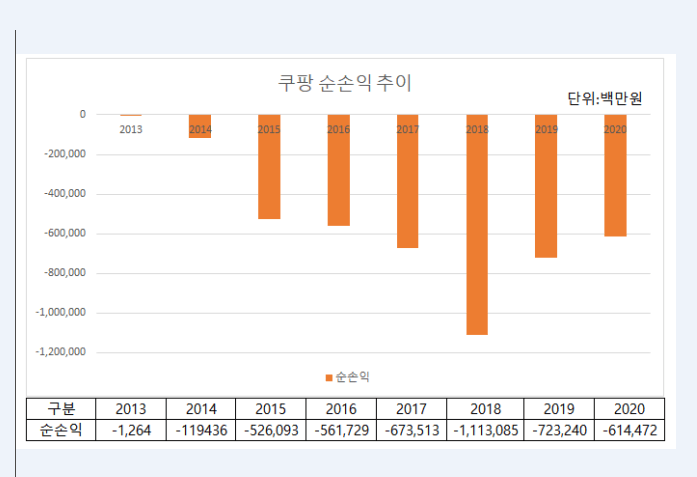Click the 구분 header cell
697x477 pixels.
coord(61,409)
